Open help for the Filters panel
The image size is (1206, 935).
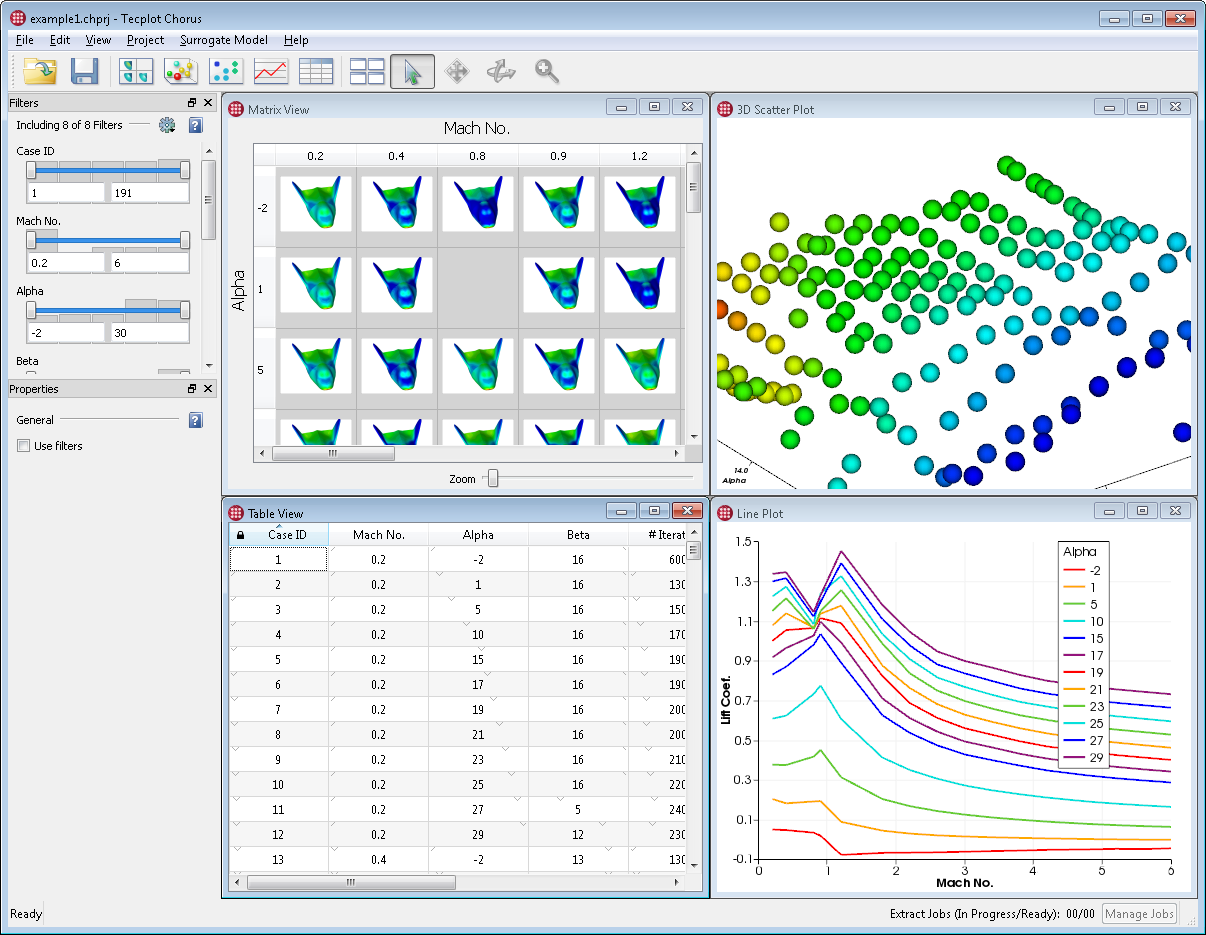[x=195, y=125]
